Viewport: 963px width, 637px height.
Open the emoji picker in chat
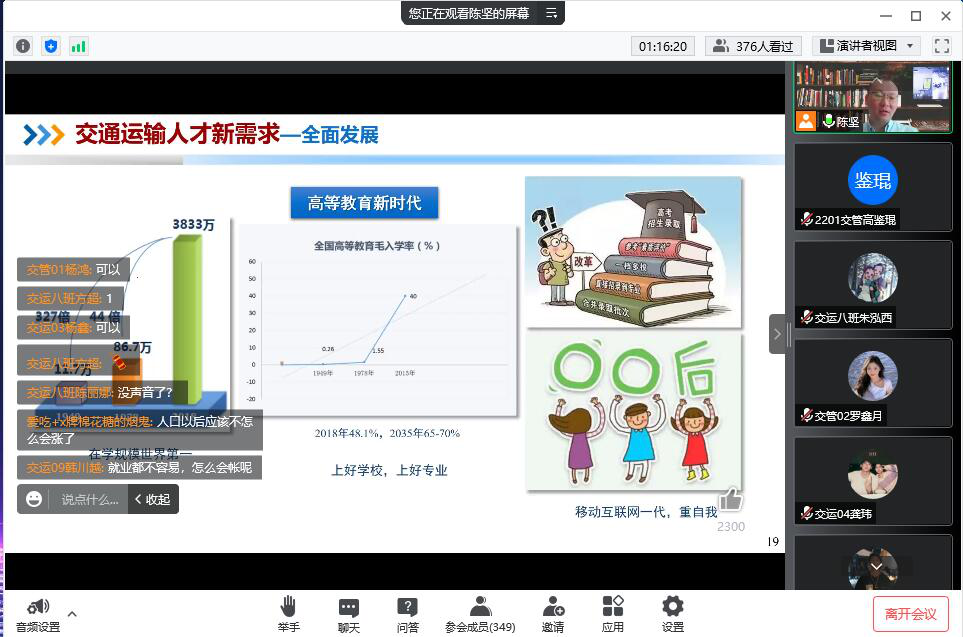point(34,499)
